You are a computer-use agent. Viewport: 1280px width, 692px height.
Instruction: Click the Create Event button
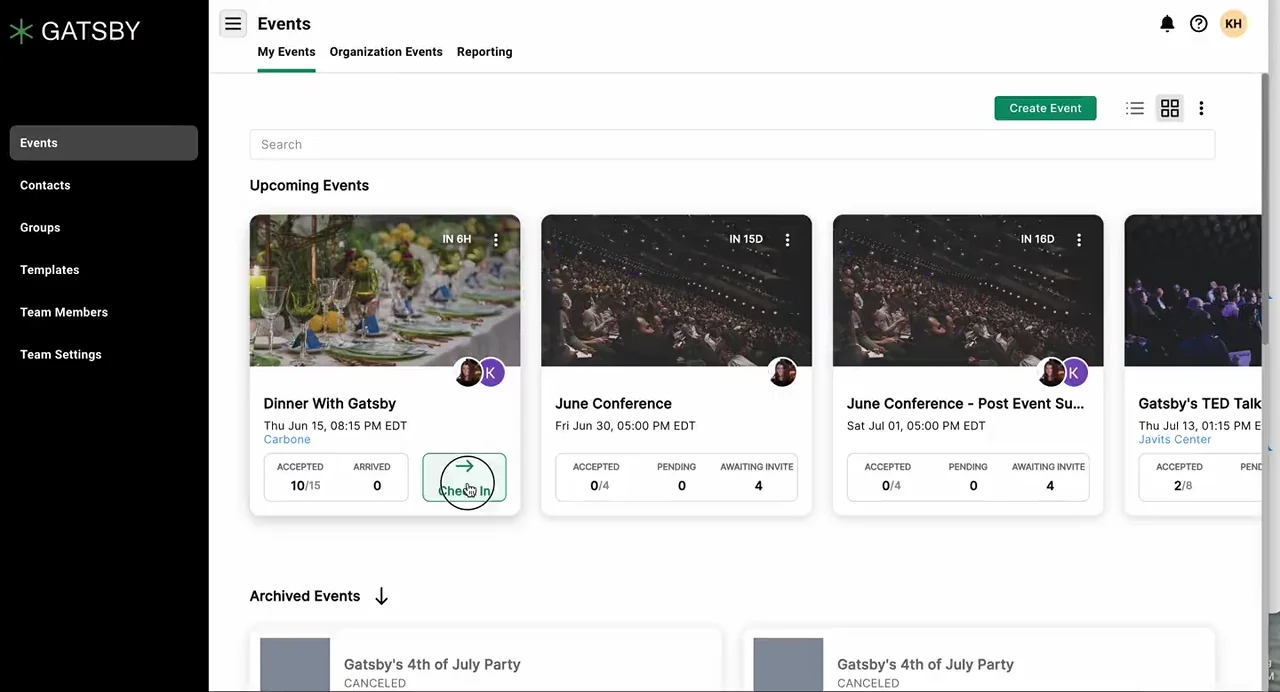coord(1045,108)
